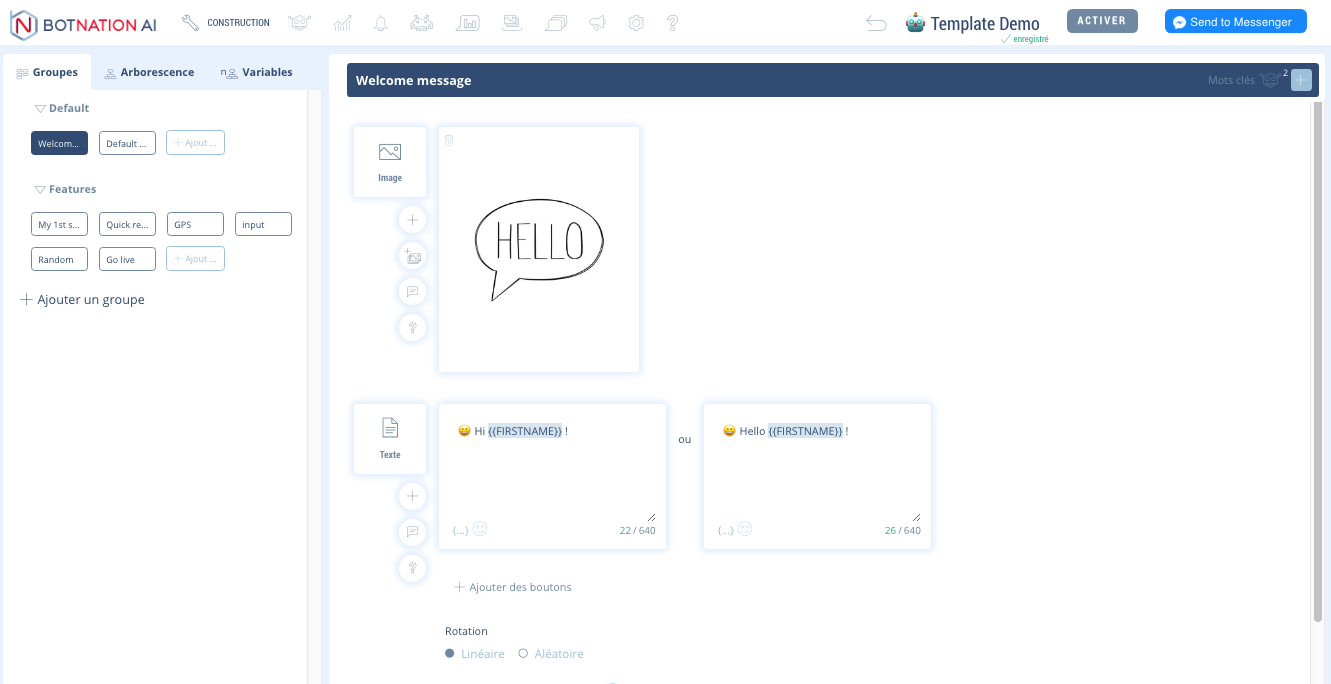The image size is (1331, 684).
Task: Click the analytics growth chart icon
Action: pos(343,23)
